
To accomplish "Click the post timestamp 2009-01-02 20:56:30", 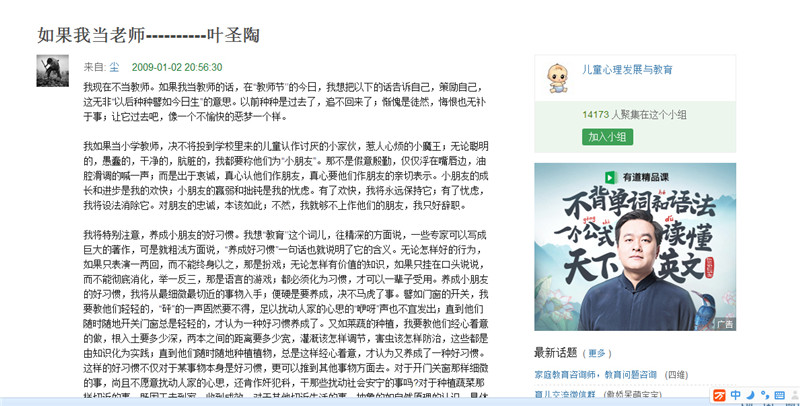I will coord(177,67).
